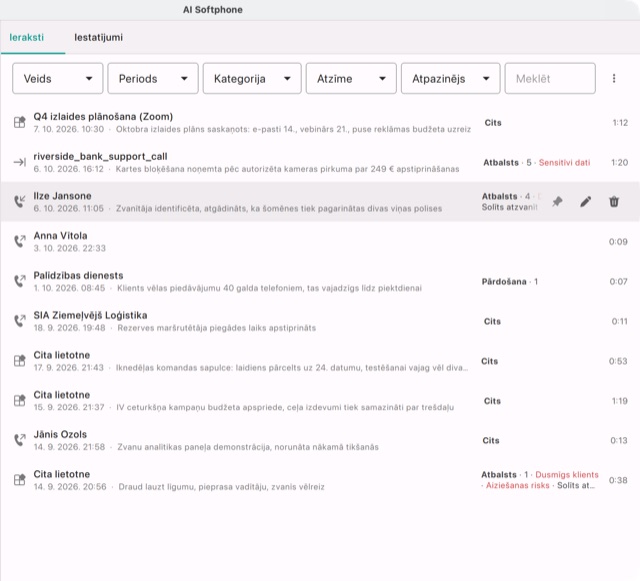Open the Palīdzības dienests recording
This screenshot has height=581, width=640.
click(320, 281)
